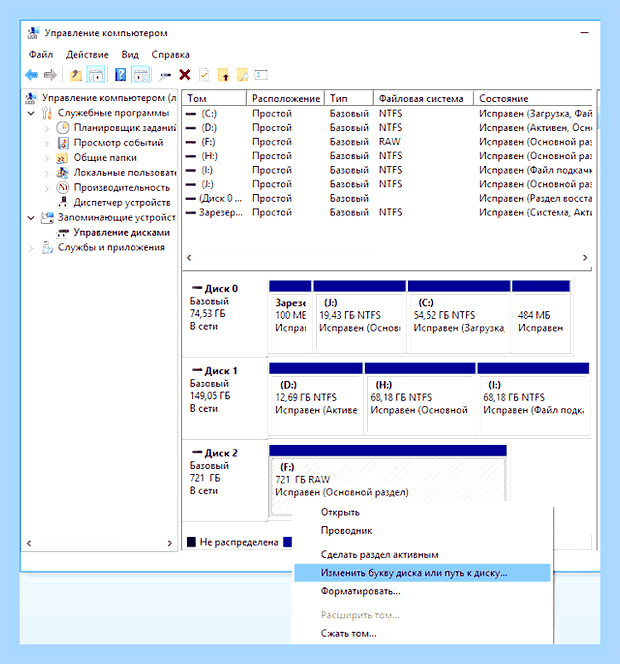Click the Up one level folder icon
The image size is (620, 664).
point(76,75)
